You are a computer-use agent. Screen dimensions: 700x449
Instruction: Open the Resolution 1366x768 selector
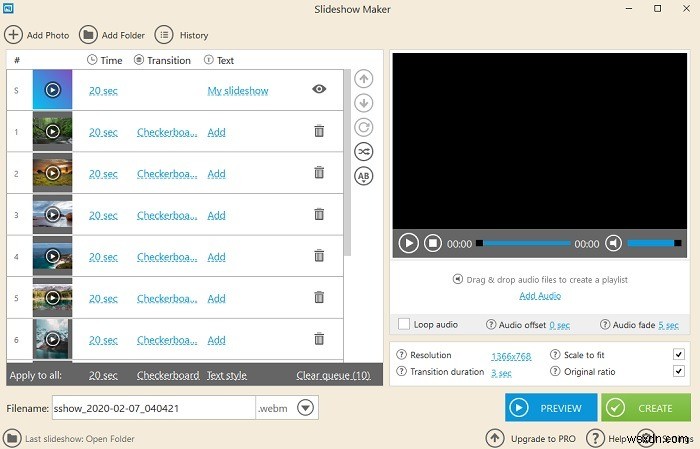coord(511,356)
